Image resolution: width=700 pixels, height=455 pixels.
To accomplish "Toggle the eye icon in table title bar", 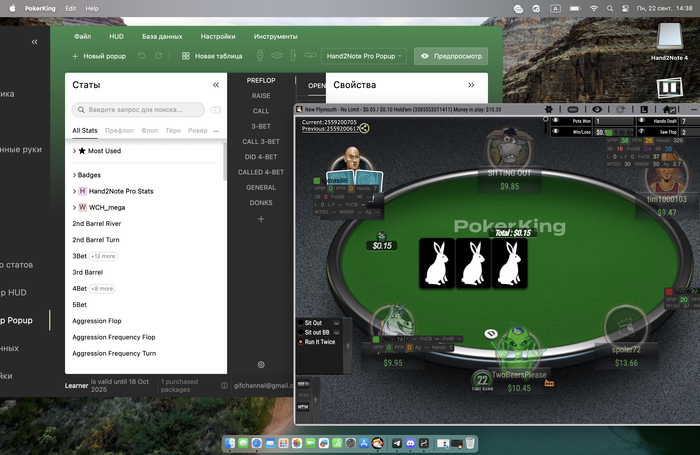I will (597, 109).
